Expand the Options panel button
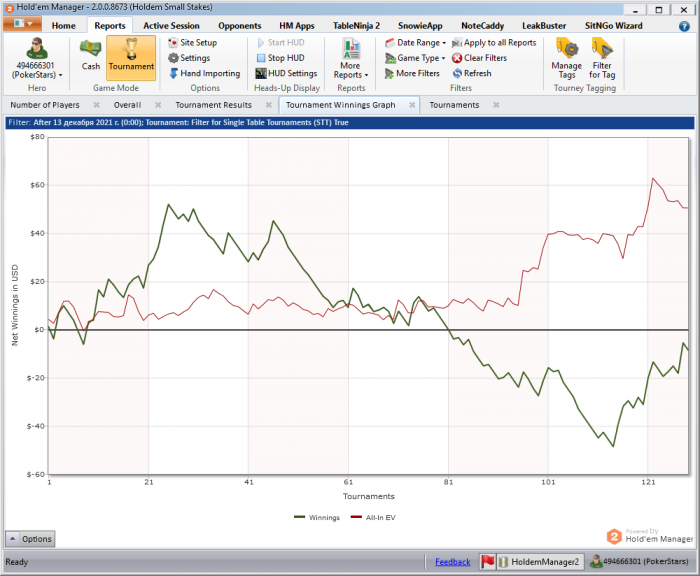 coord(30,539)
